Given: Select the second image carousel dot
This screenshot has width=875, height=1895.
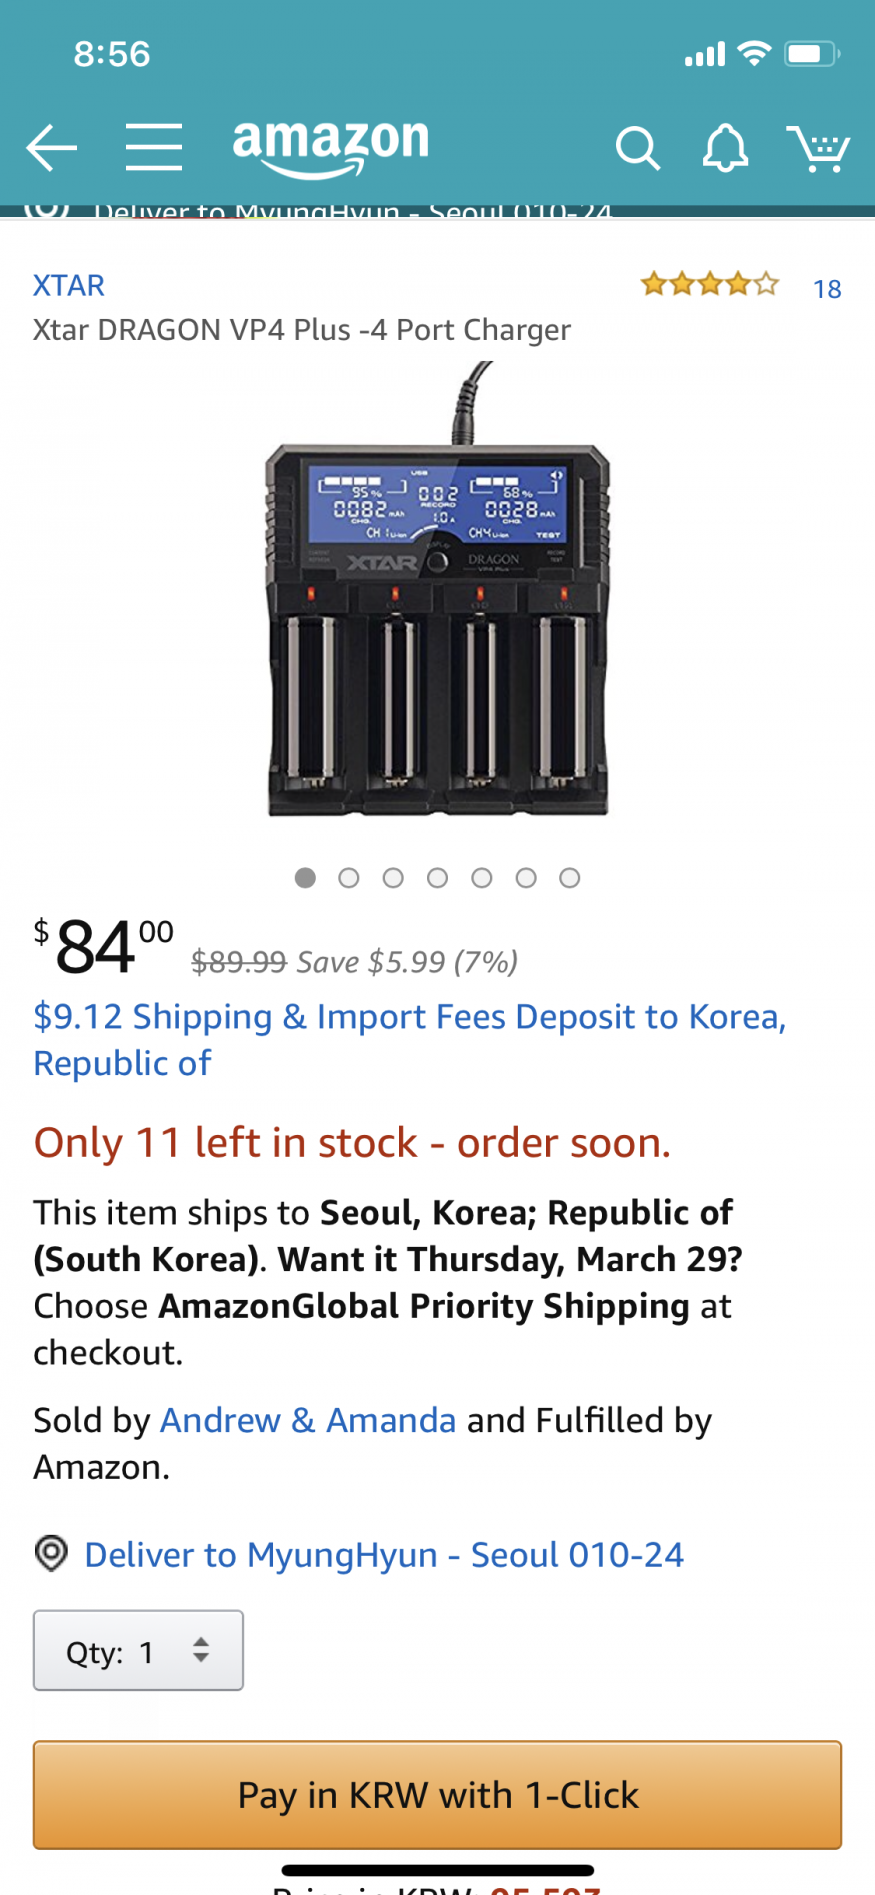Looking at the screenshot, I should click(x=349, y=878).
